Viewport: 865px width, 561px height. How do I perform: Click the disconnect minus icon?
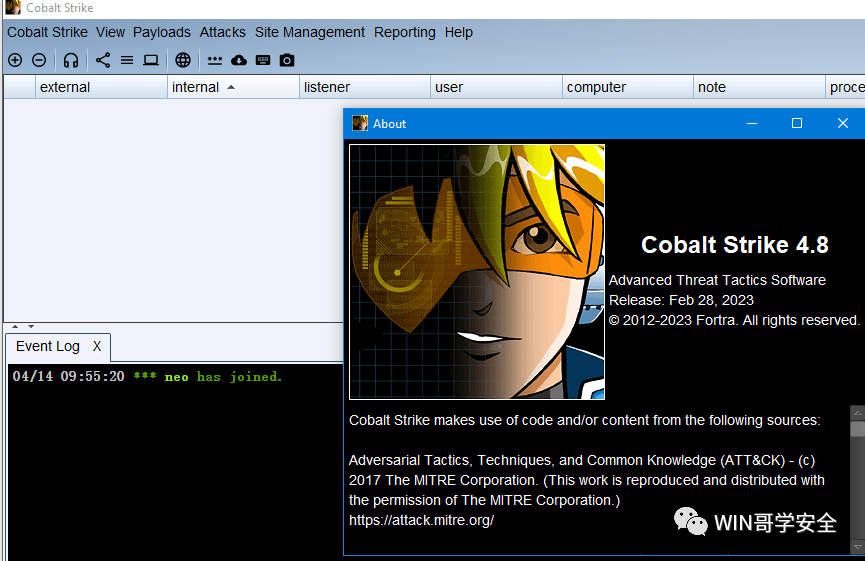coord(39,60)
